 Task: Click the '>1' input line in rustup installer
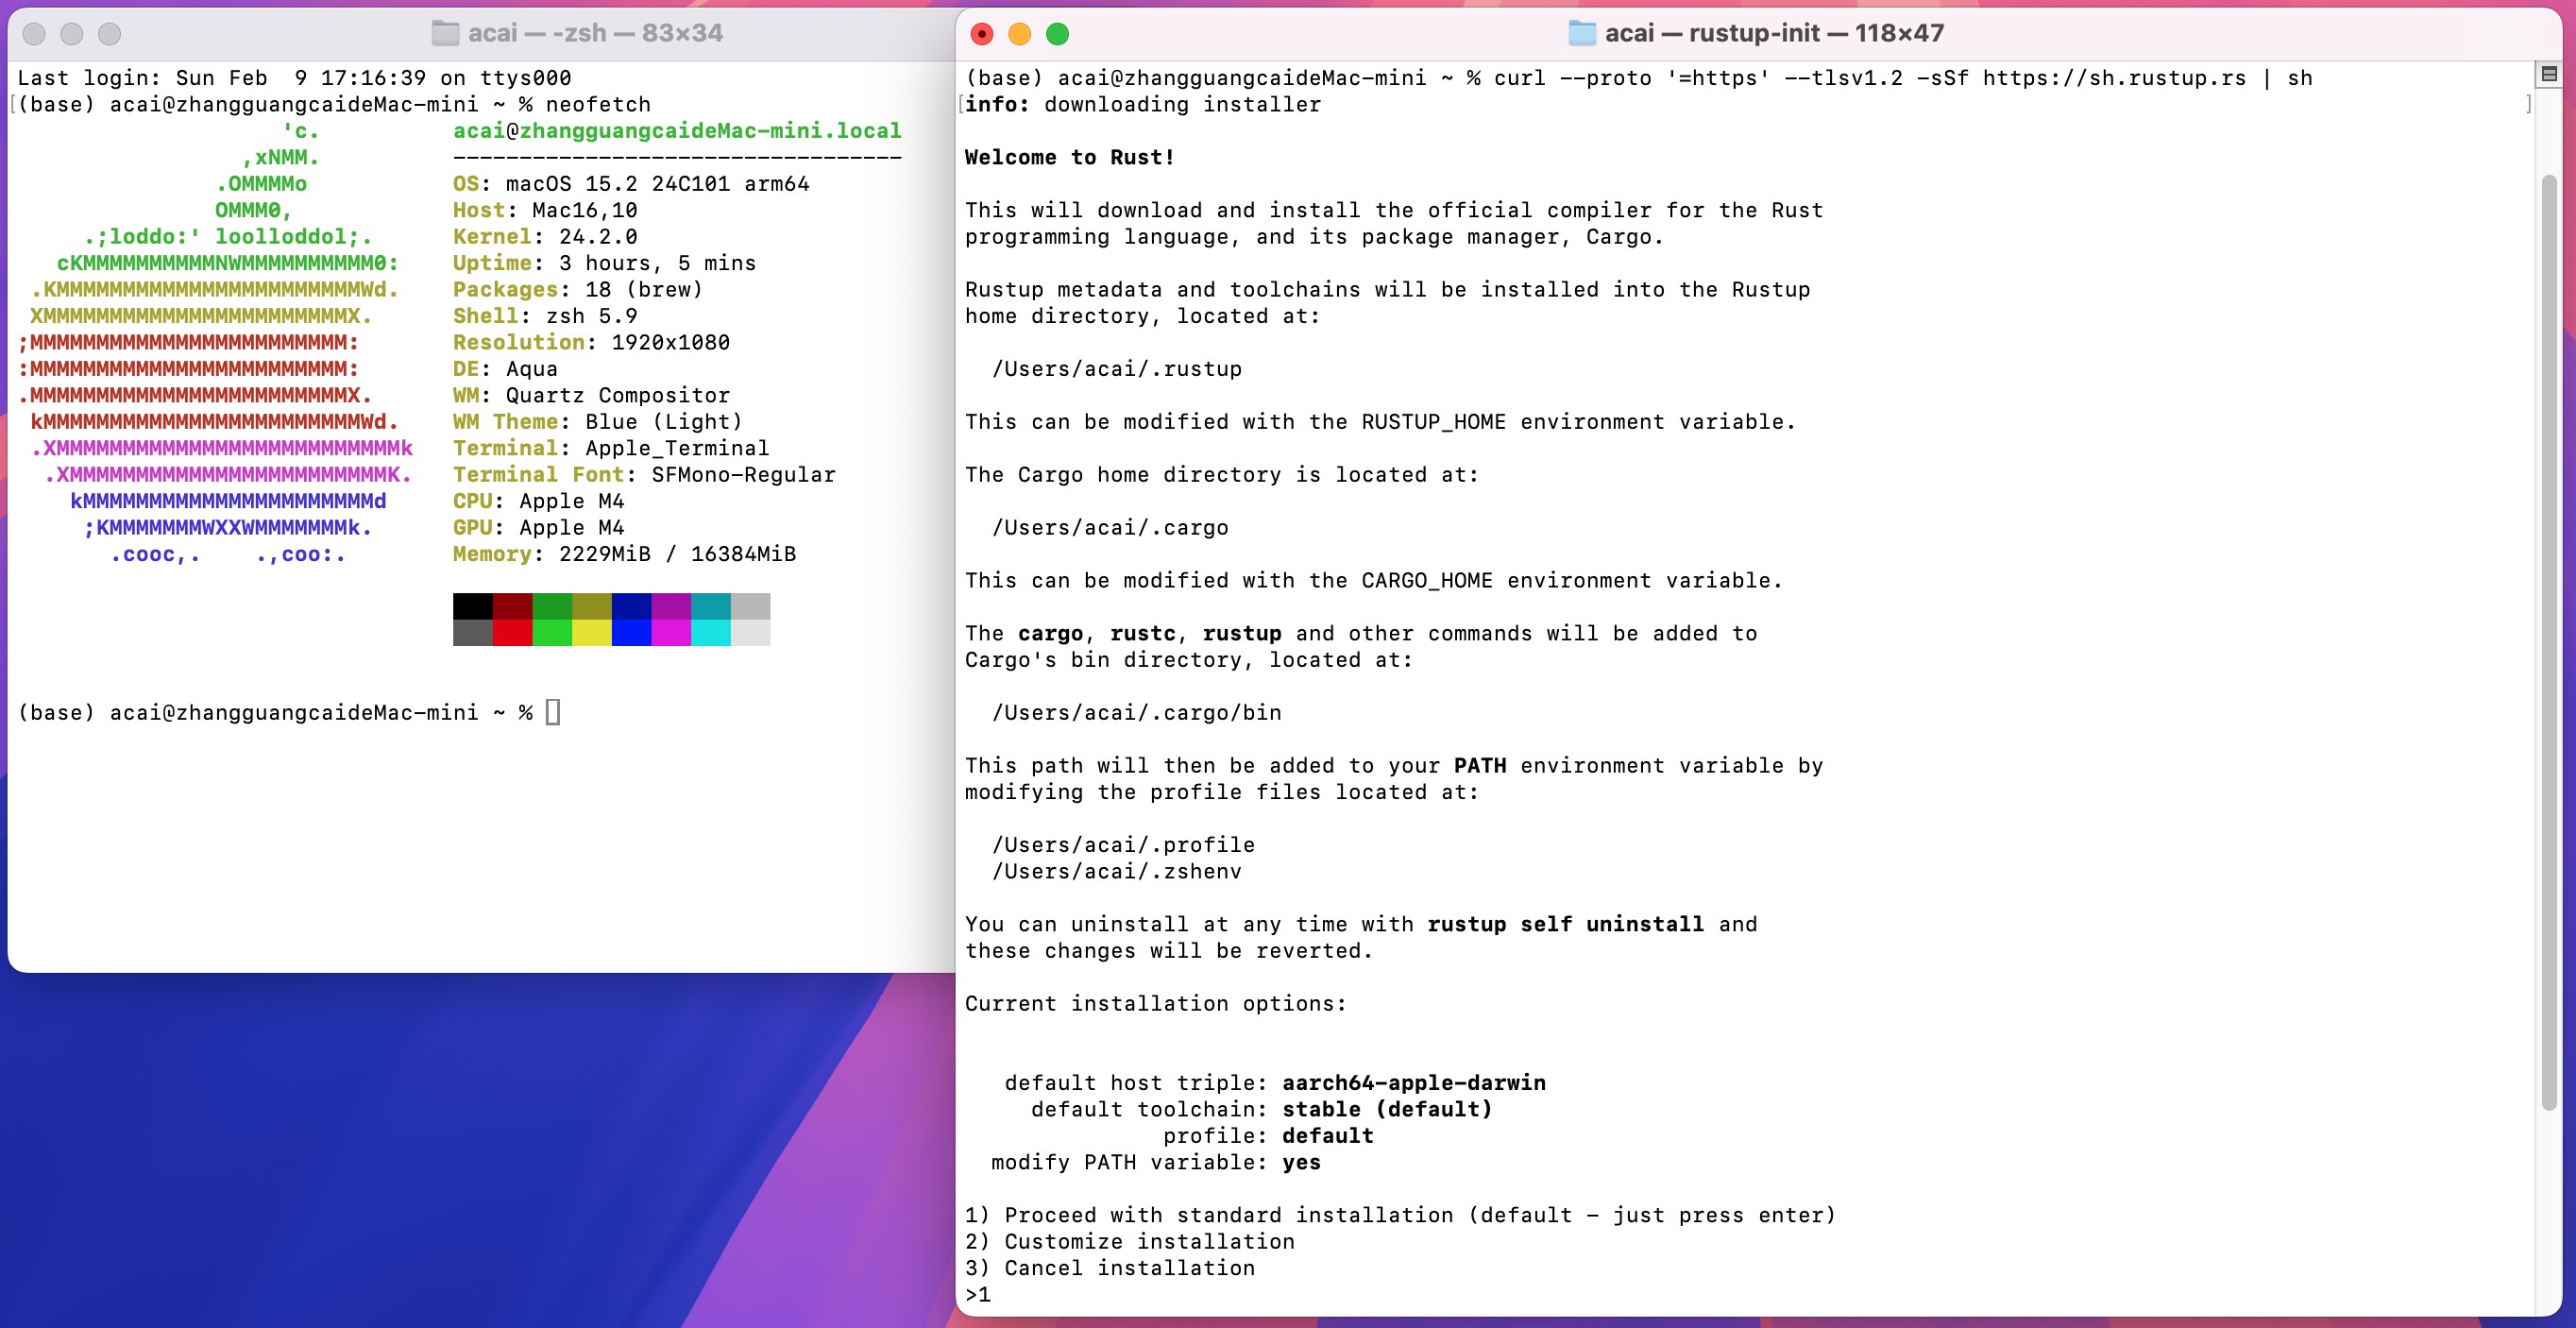click(979, 1294)
